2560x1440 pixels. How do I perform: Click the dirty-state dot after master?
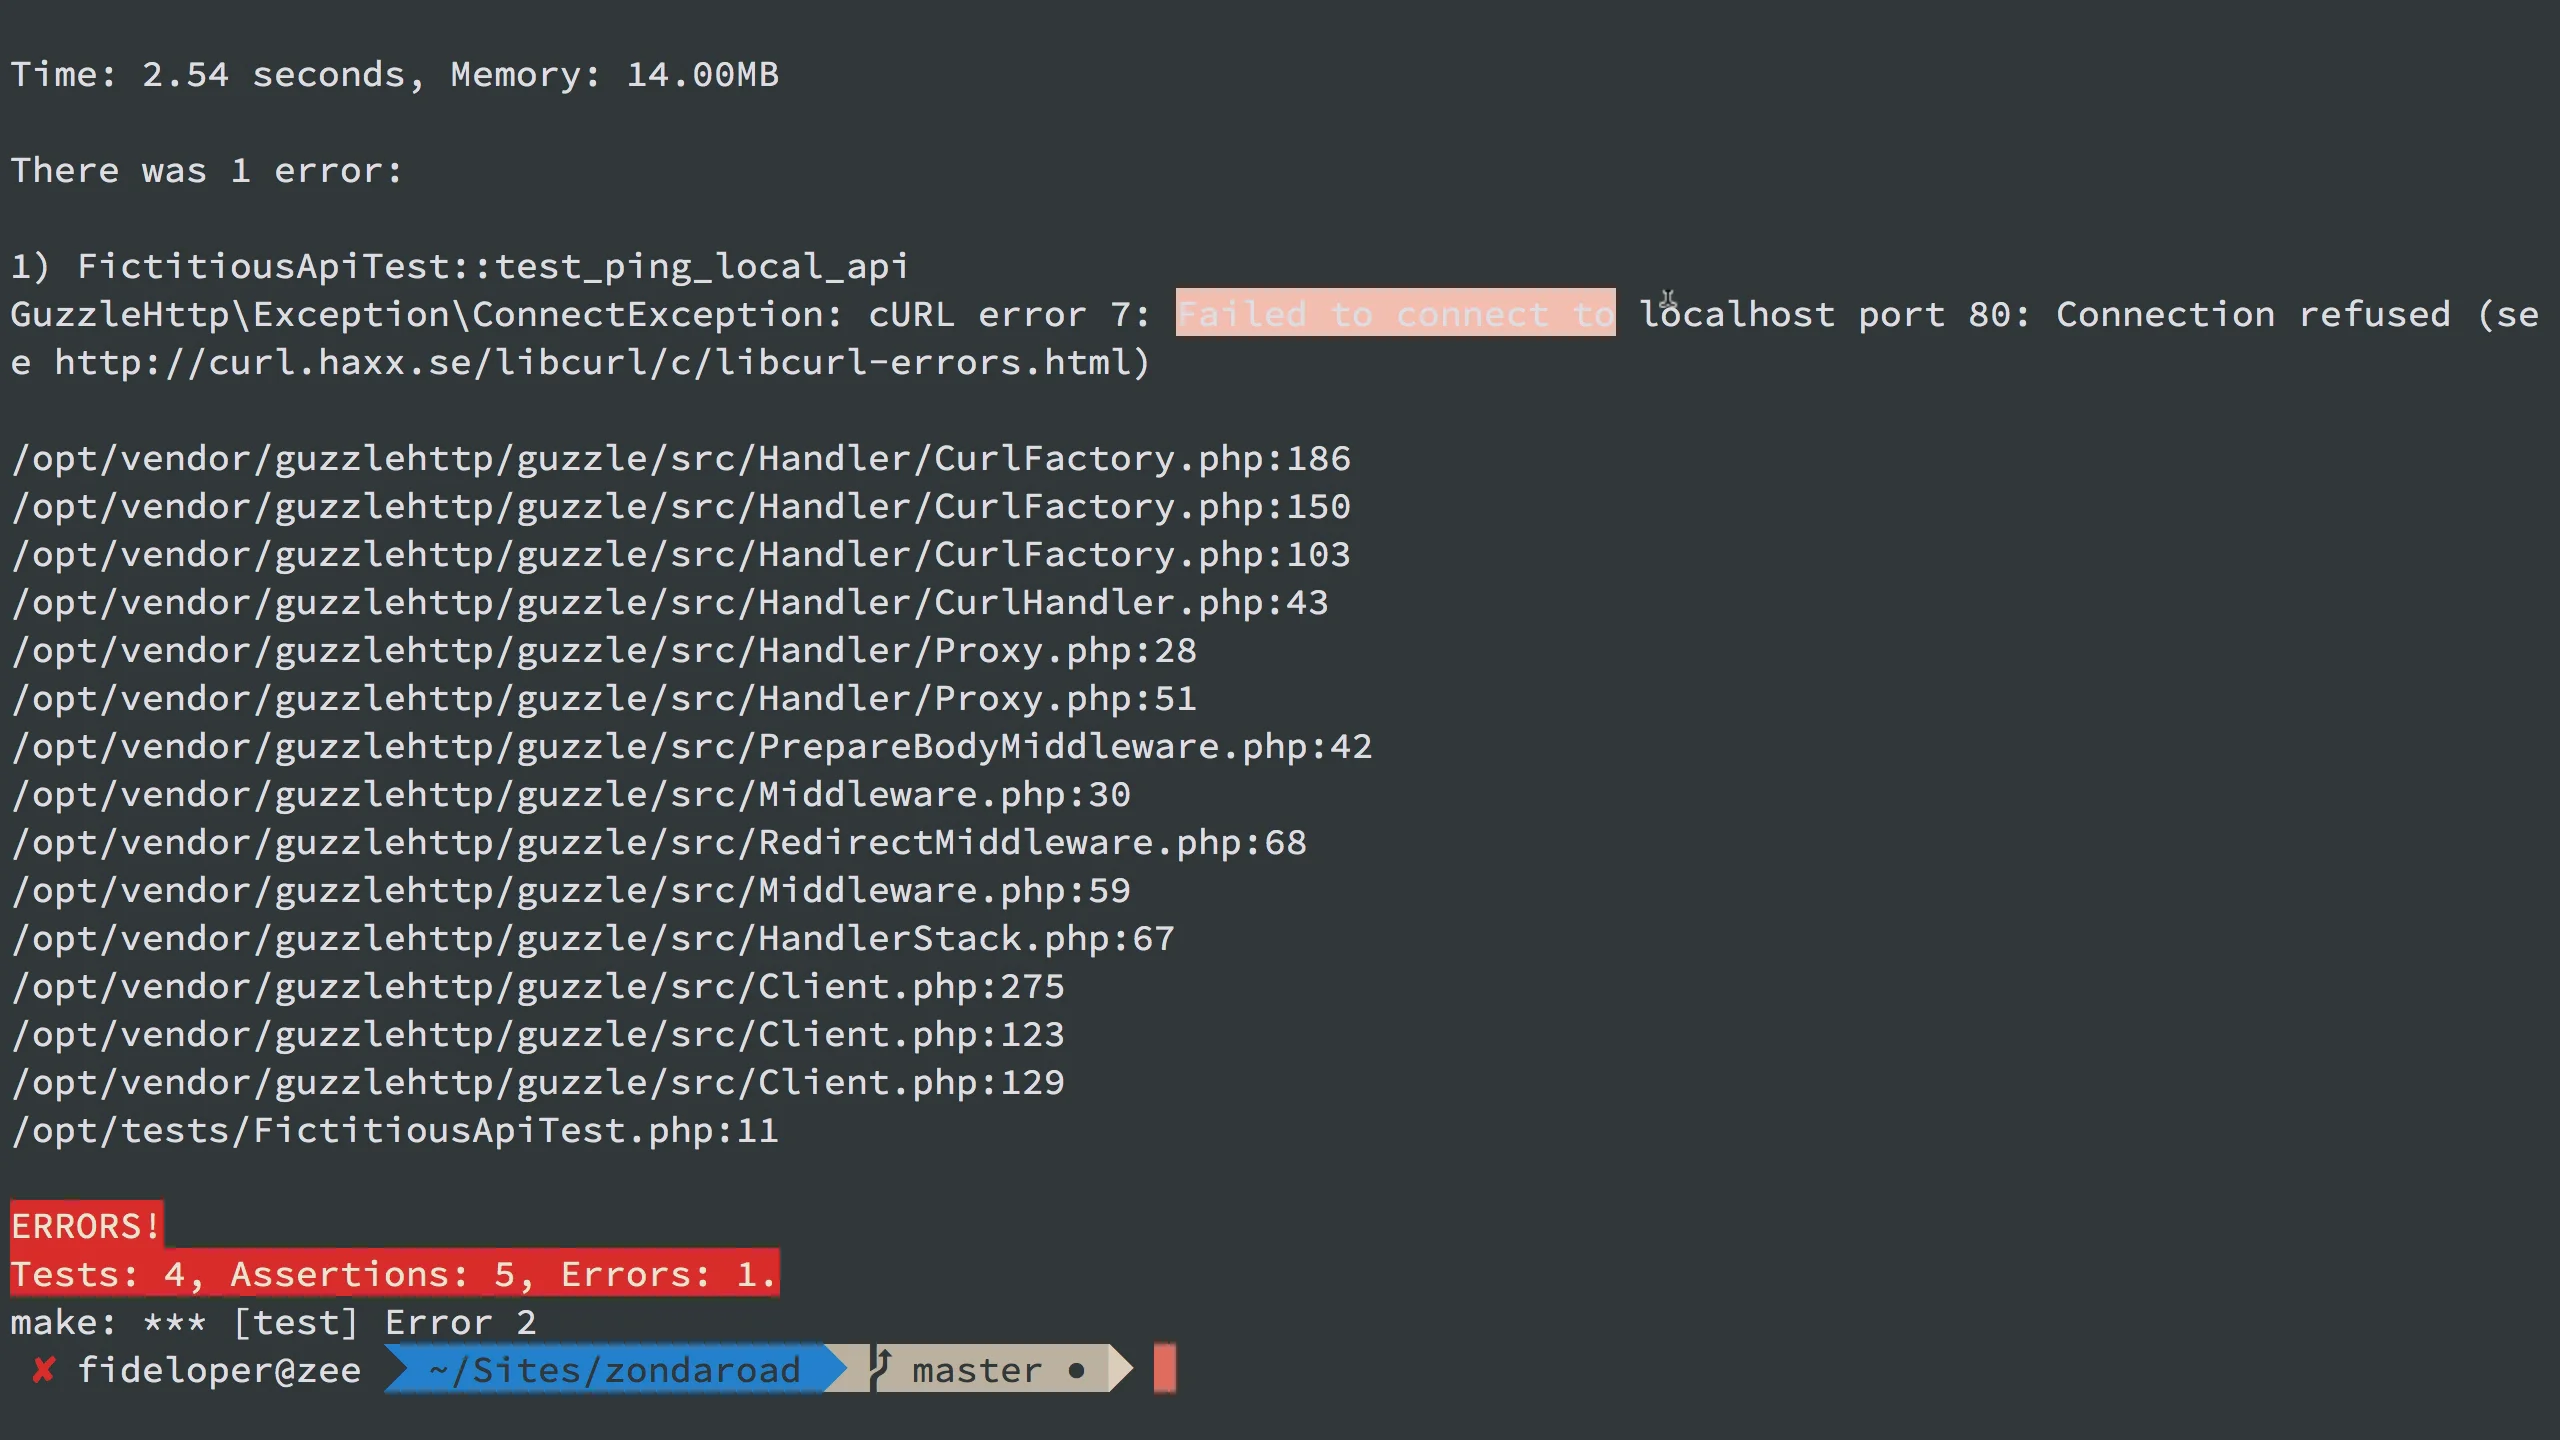tap(1076, 1371)
